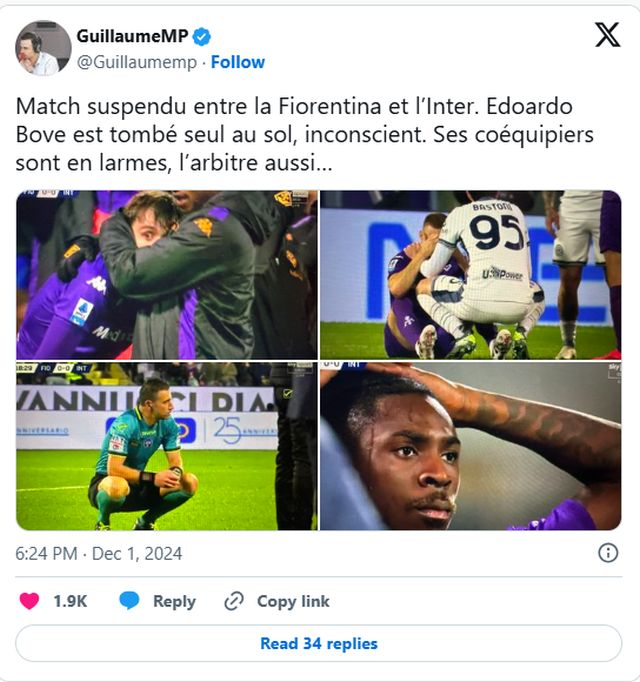
Task: Open the top-left photo of crying player
Action: tap(166, 275)
